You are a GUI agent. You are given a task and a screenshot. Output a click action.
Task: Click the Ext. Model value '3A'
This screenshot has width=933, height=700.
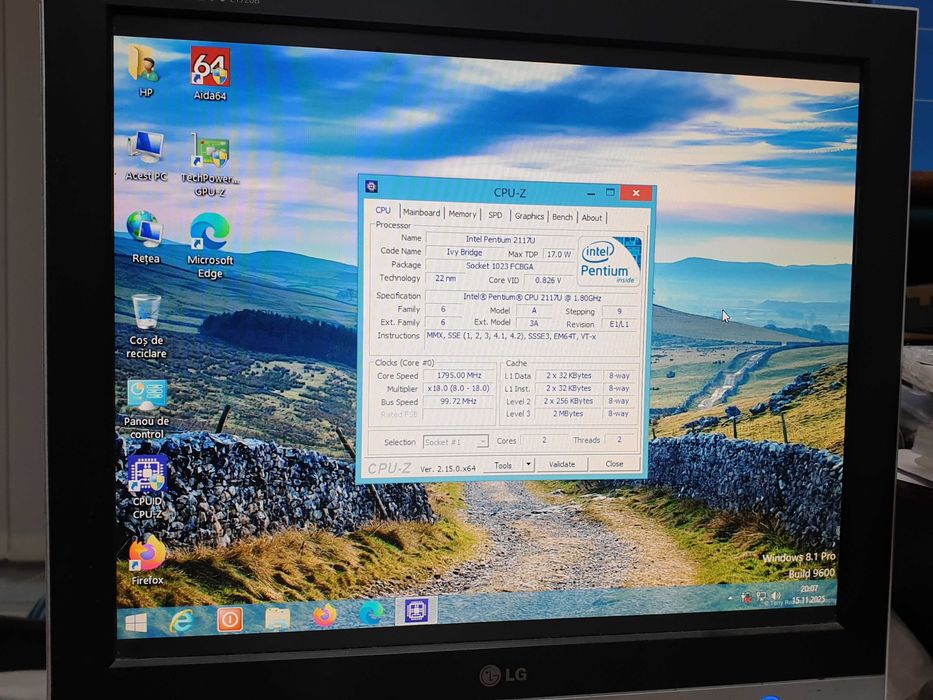tap(534, 323)
